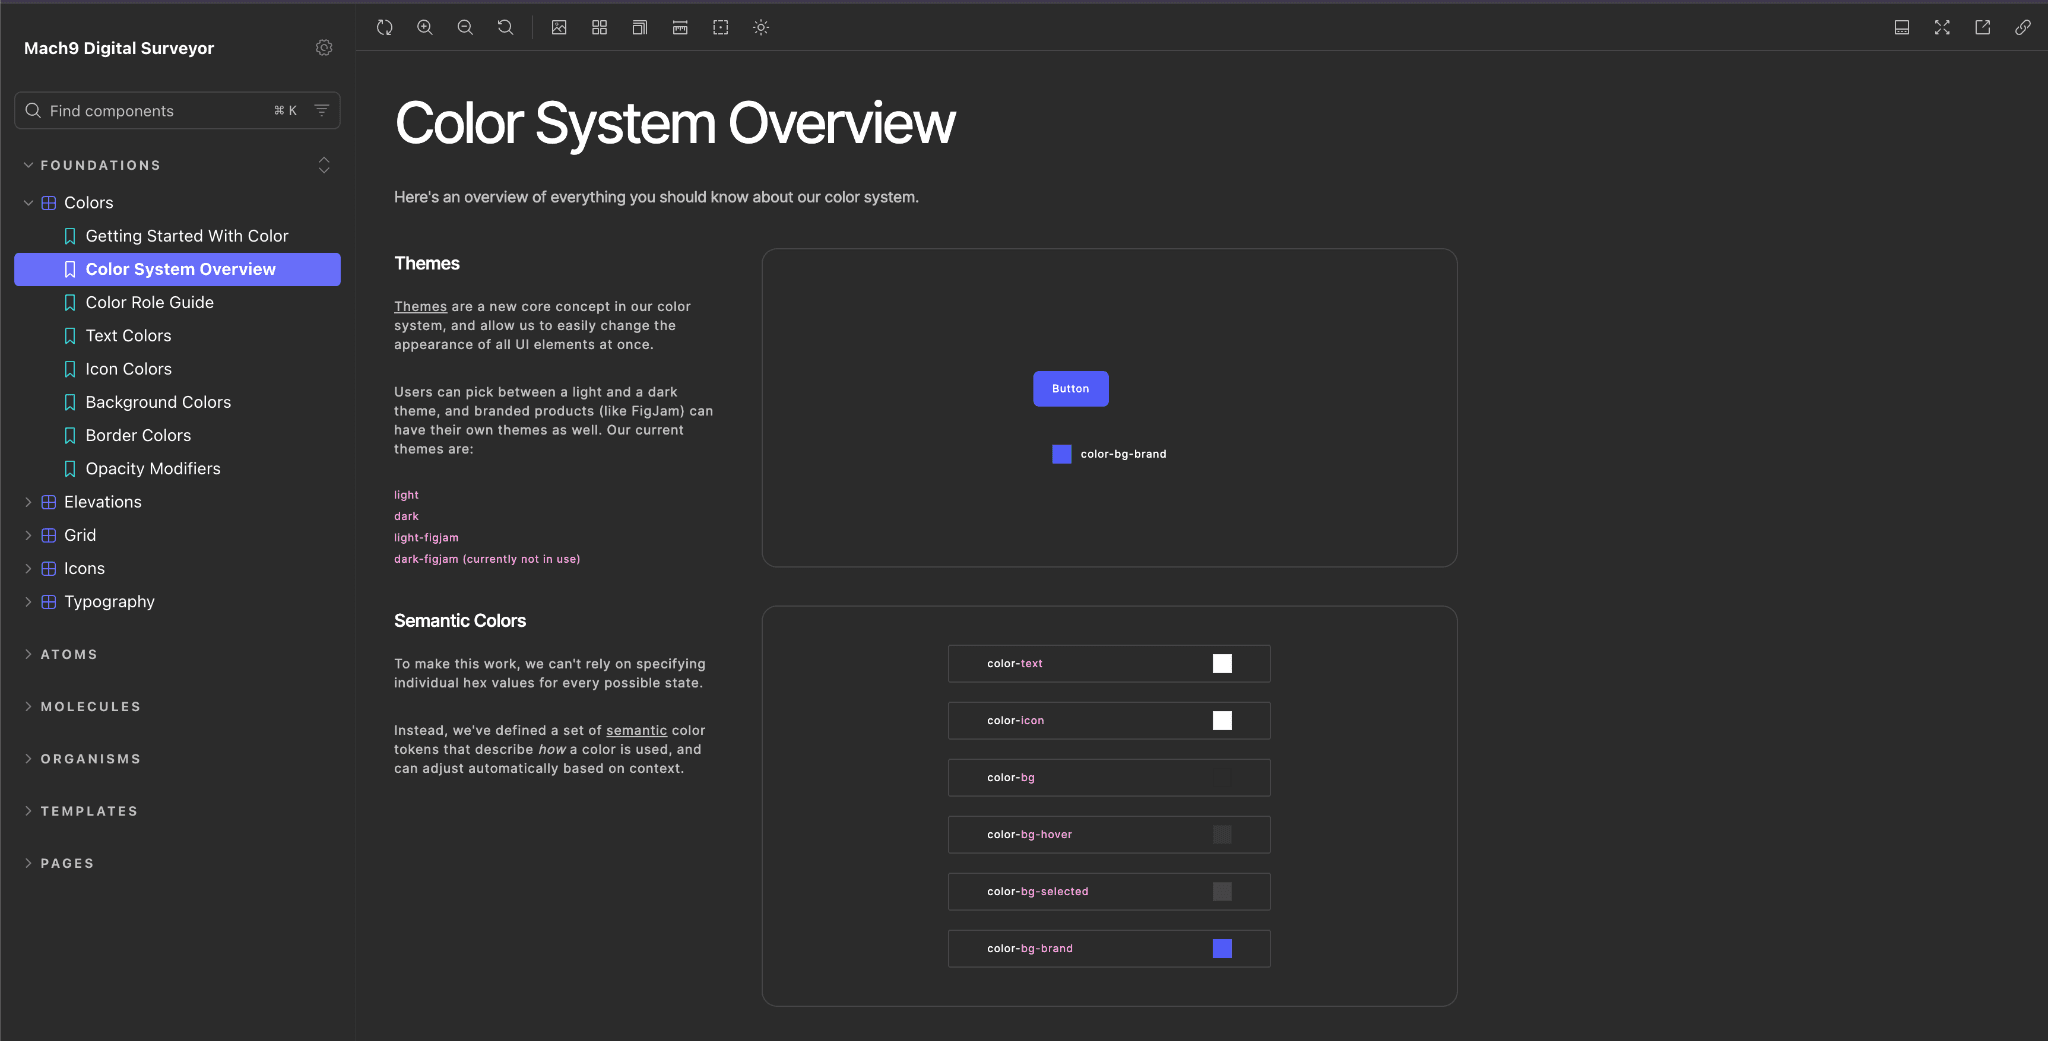Toggle the measure tool
Viewport: 2048px width, 1041px height.
(x=680, y=28)
